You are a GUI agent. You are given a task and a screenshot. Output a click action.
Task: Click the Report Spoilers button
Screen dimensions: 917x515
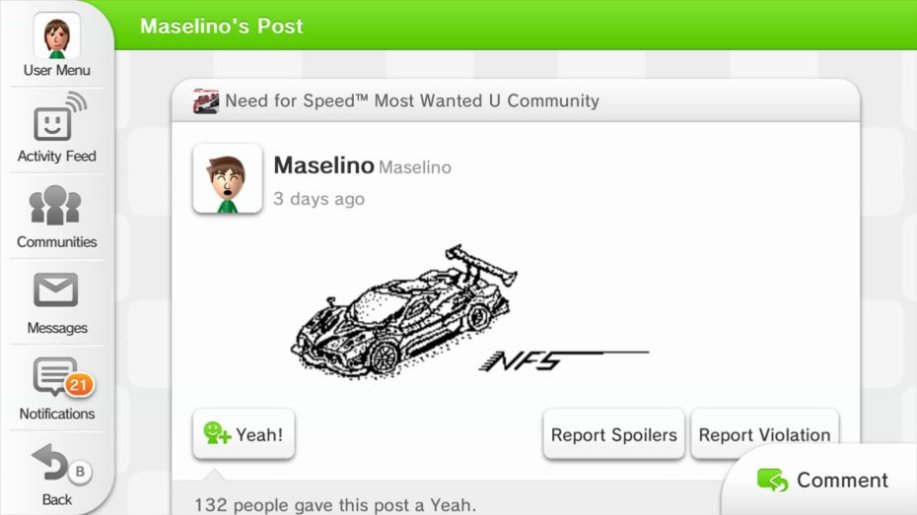point(613,434)
